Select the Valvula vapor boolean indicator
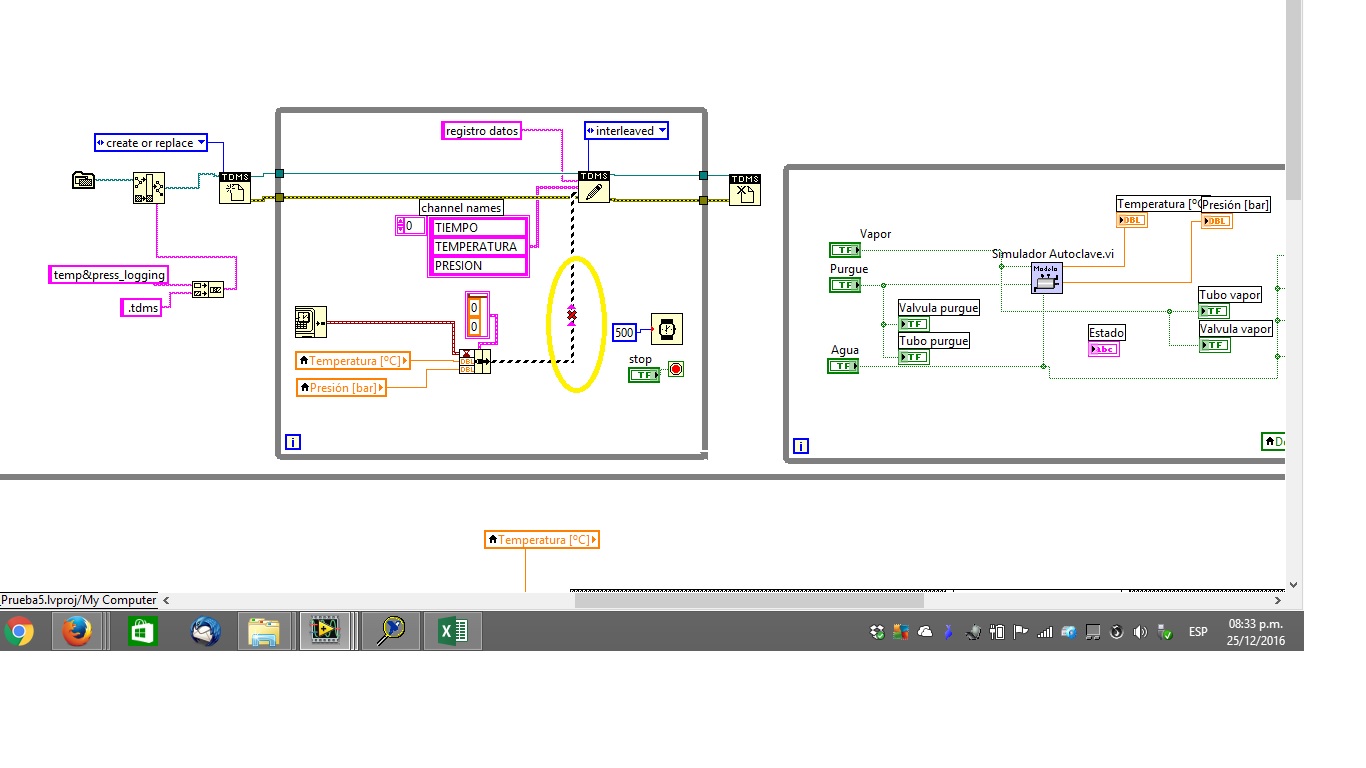The width and height of the screenshot is (1366, 768). tap(1214, 345)
